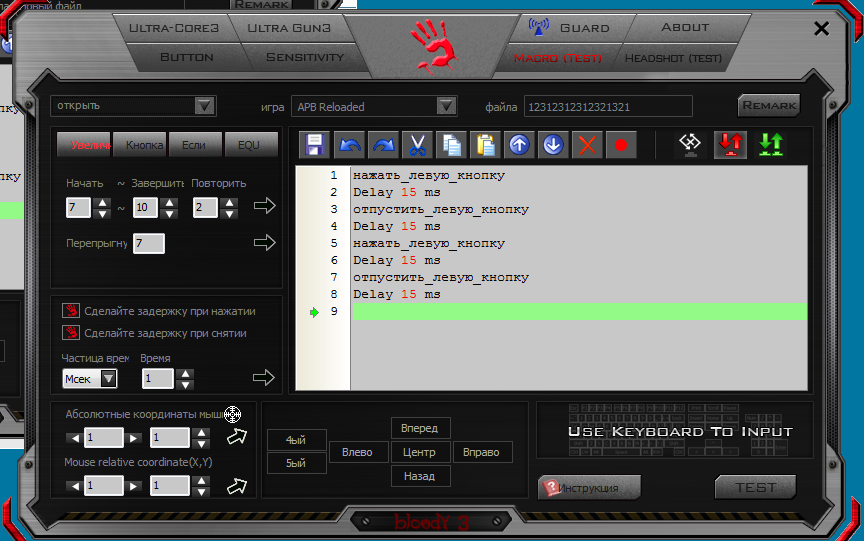
Task: Decrease relative Y coordinate value
Action: (x=202, y=491)
